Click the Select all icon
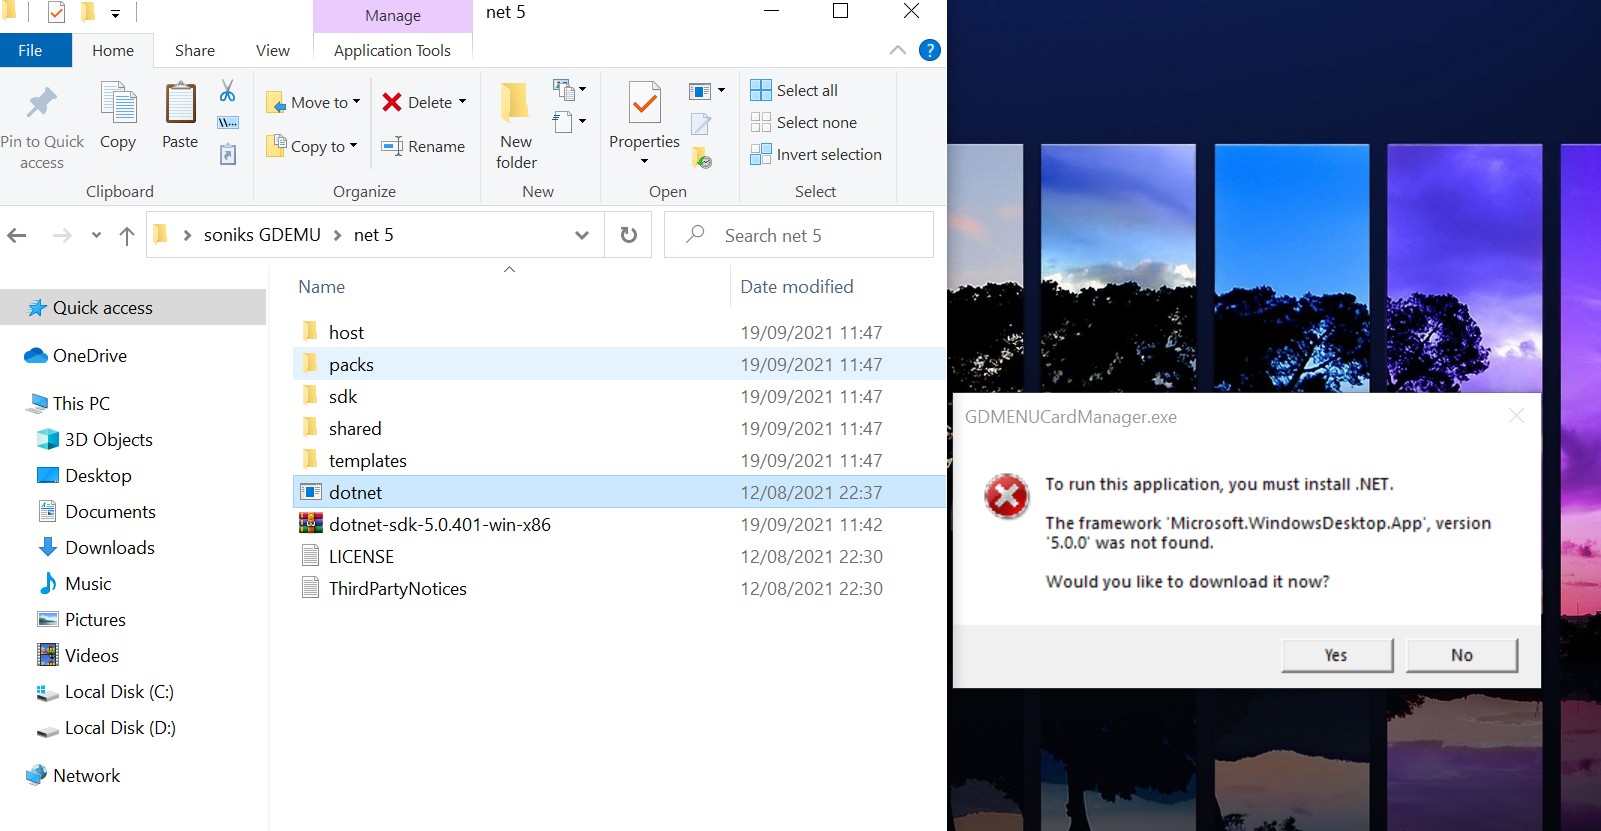 (x=761, y=90)
